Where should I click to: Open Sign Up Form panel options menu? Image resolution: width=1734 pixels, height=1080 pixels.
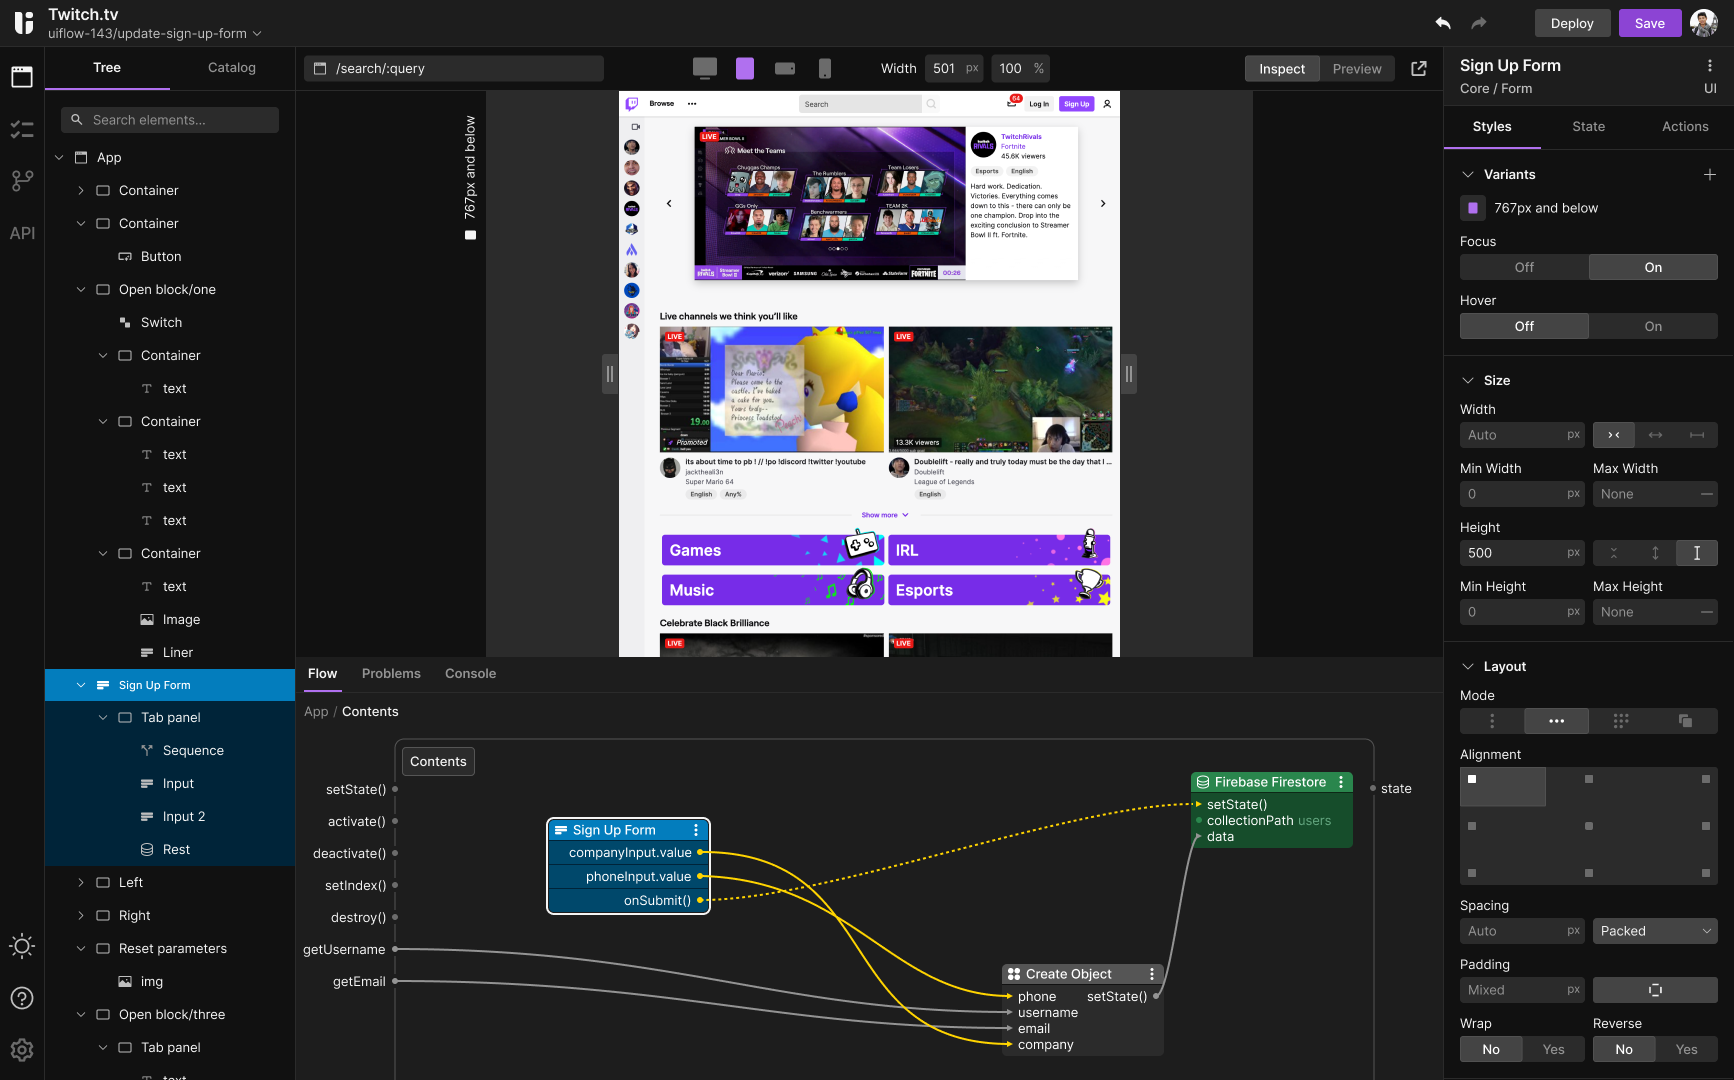(x=1710, y=66)
